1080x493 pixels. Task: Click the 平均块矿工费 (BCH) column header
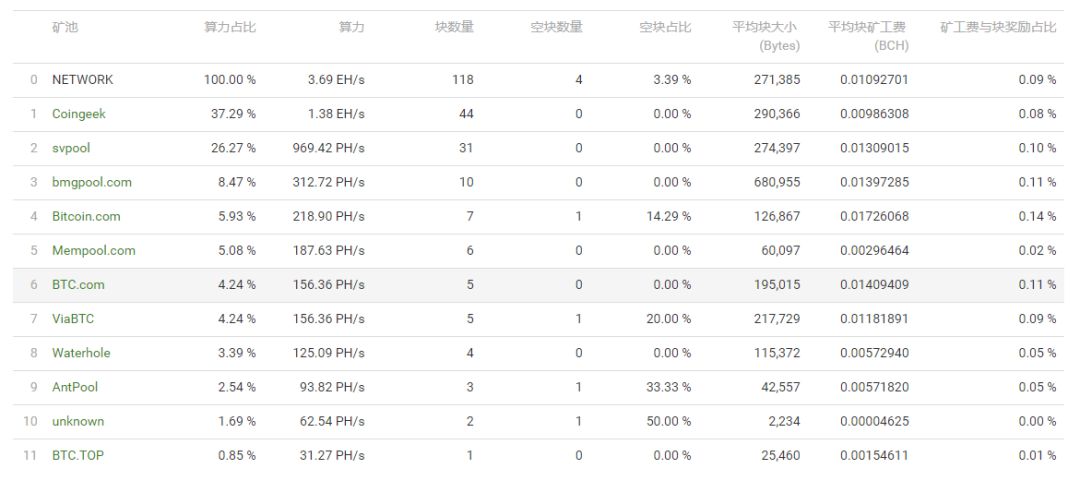click(x=868, y=36)
